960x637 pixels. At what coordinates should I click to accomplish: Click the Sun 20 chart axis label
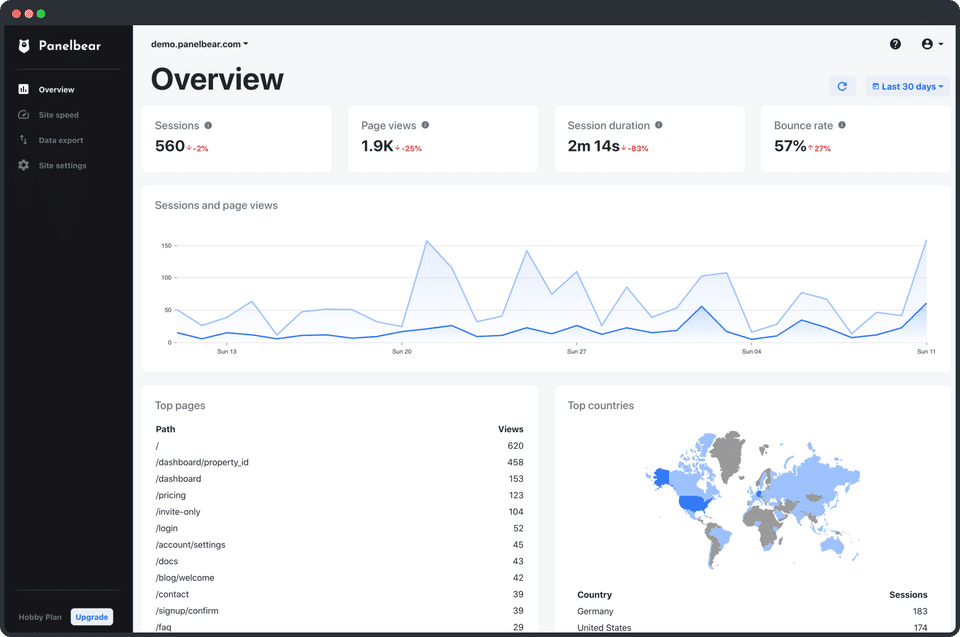click(x=402, y=352)
